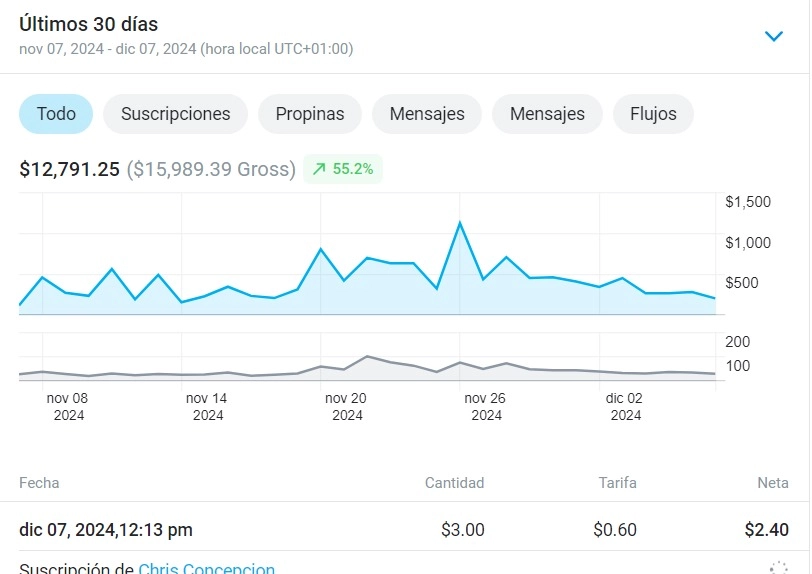Select the Mensajes tab beside Flujos
Image resolution: width=812 pixels, height=574 pixels.
(x=547, y=114)
